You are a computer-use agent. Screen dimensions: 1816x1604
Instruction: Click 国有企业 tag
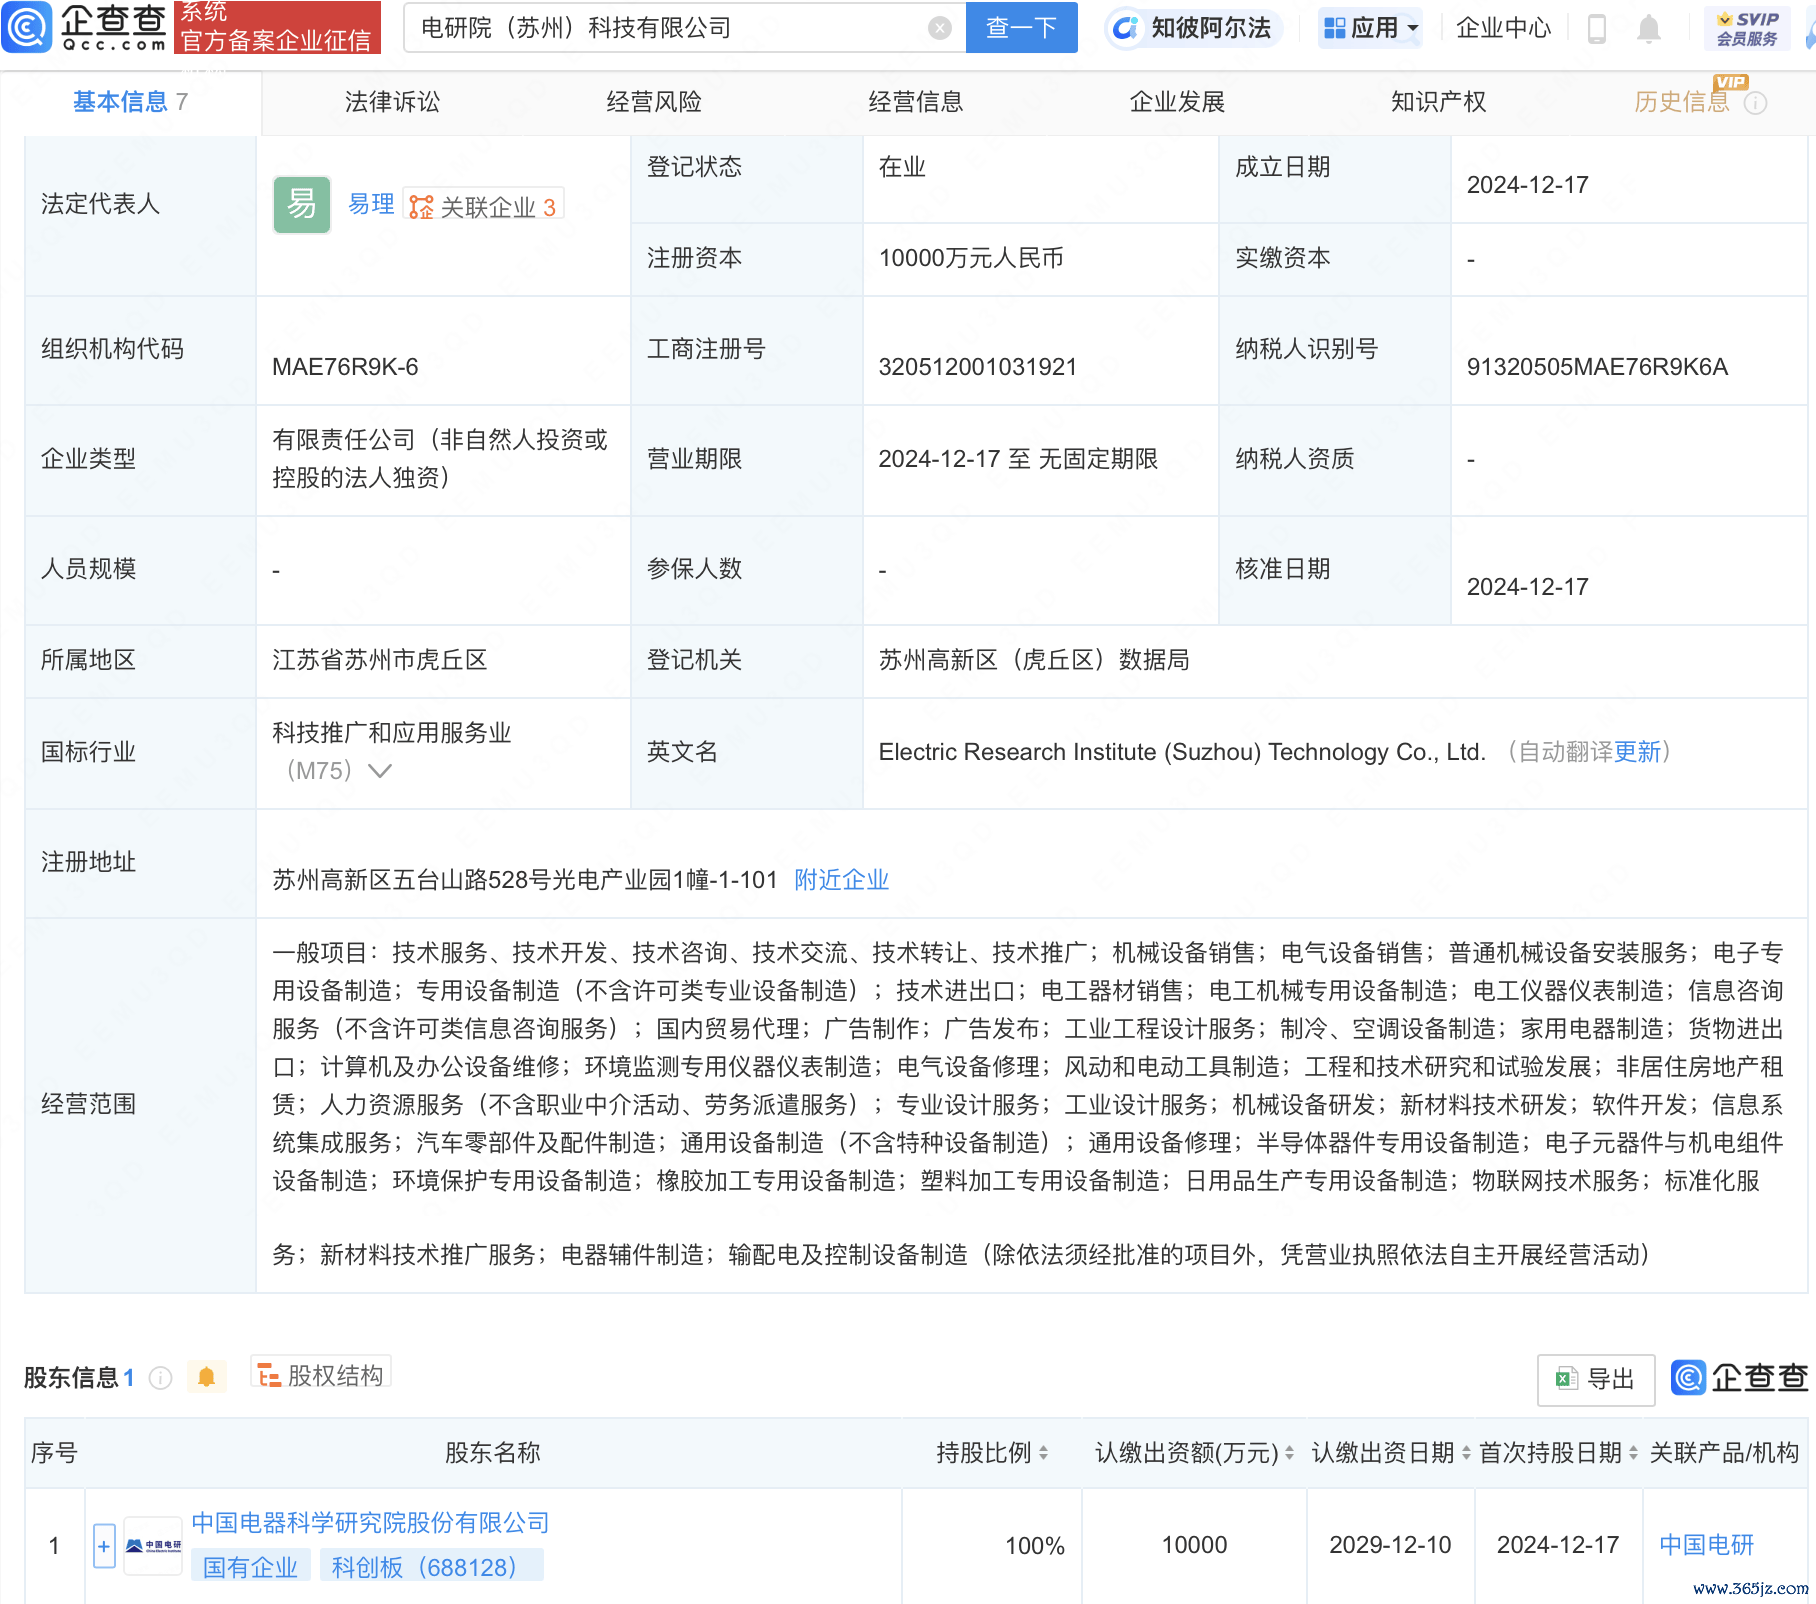[250, 1567]
